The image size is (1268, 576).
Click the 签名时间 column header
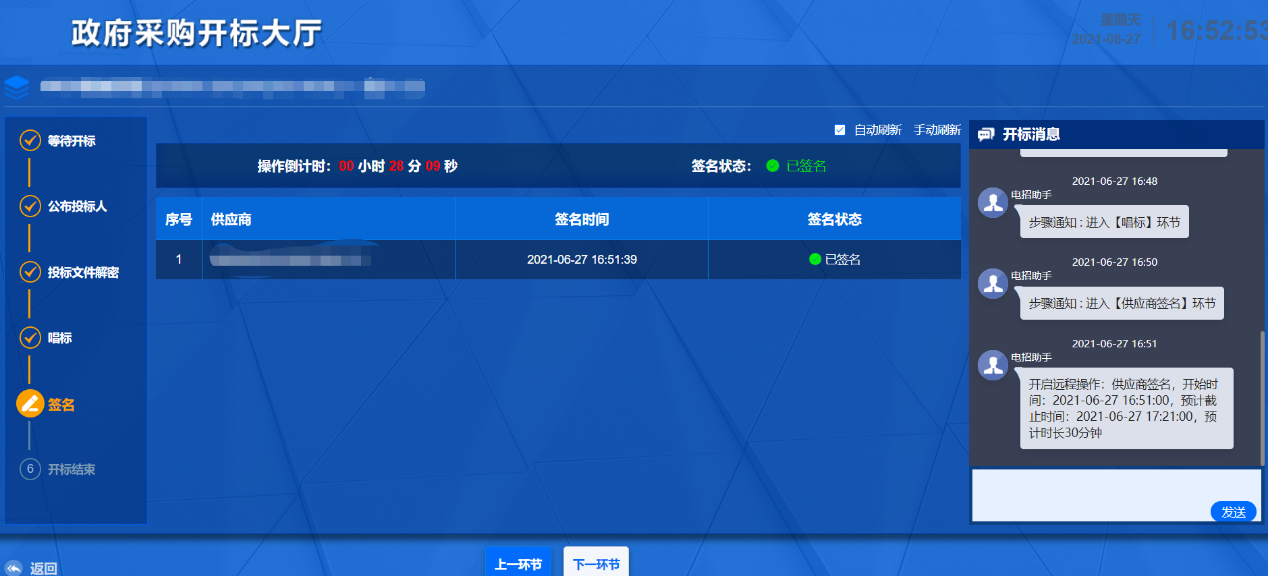[x=581, y=219]
